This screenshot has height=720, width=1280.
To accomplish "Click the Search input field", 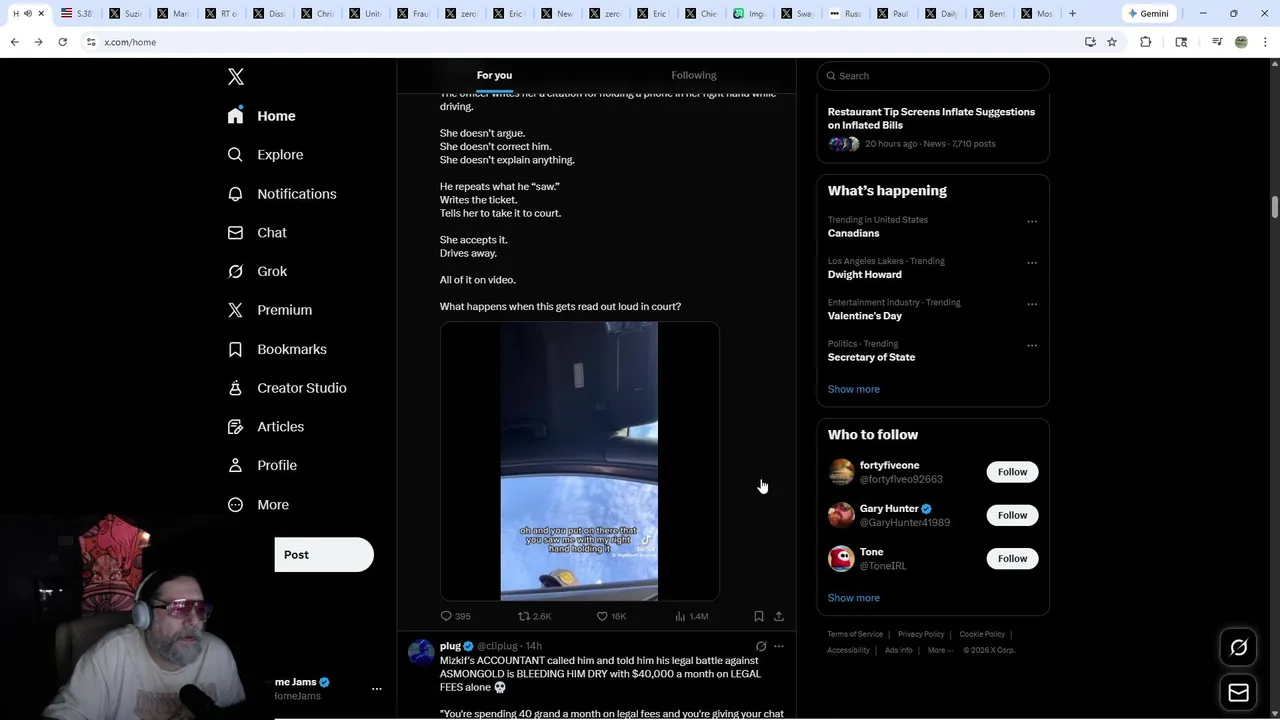I will click(x=933, y=76).
